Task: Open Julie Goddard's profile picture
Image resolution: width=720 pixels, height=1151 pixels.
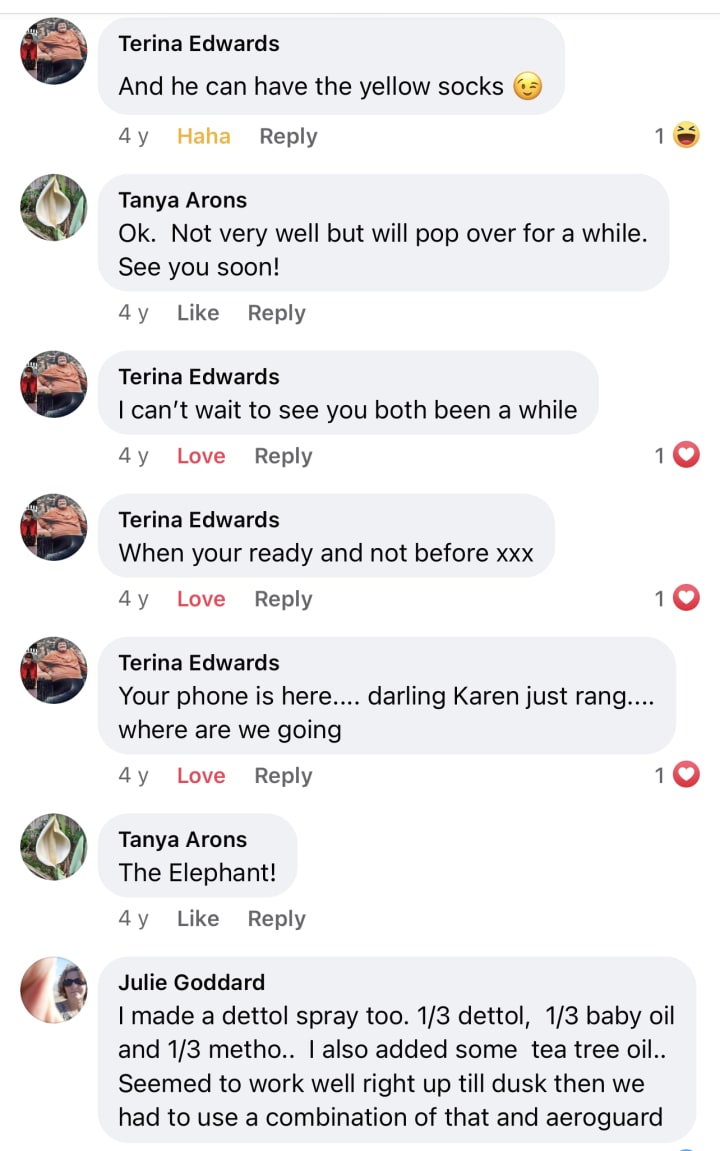Action: point(54,990)
